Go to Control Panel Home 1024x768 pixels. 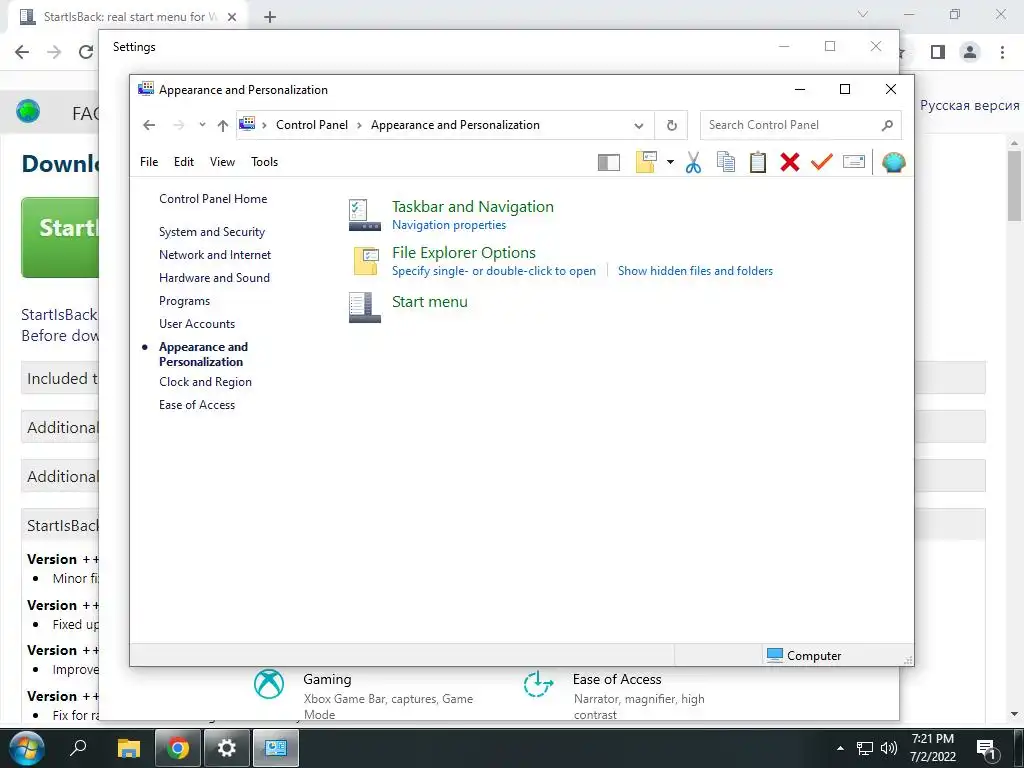click(x=213, y=199)
